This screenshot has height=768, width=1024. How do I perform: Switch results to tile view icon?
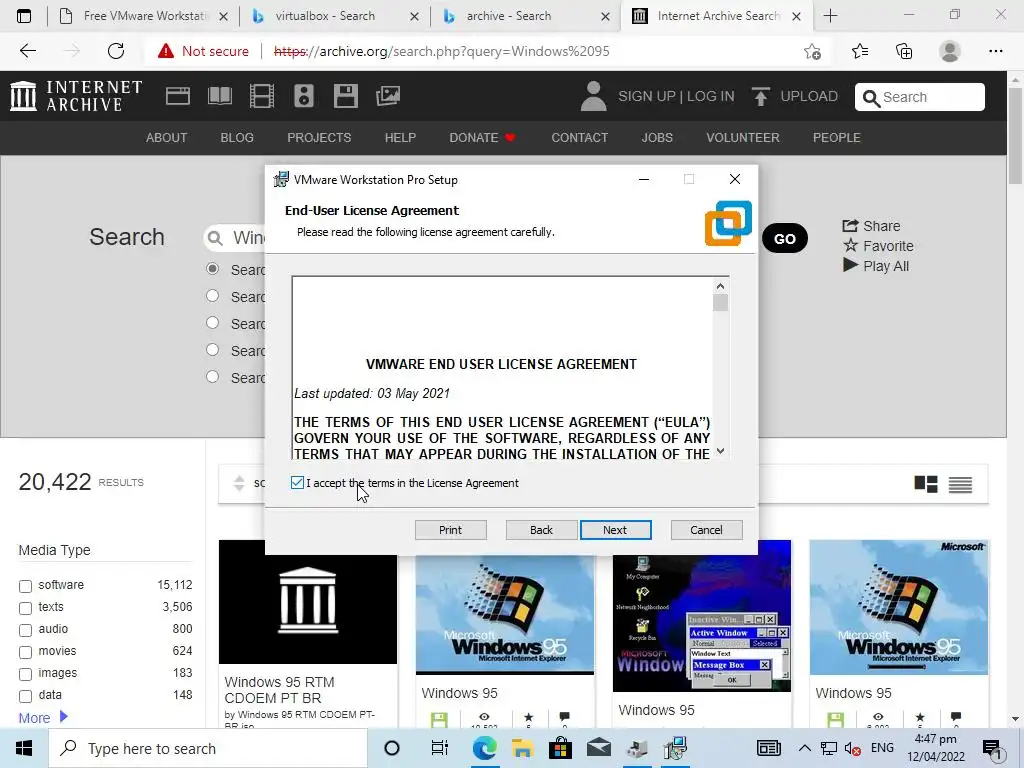click(926, 484)
